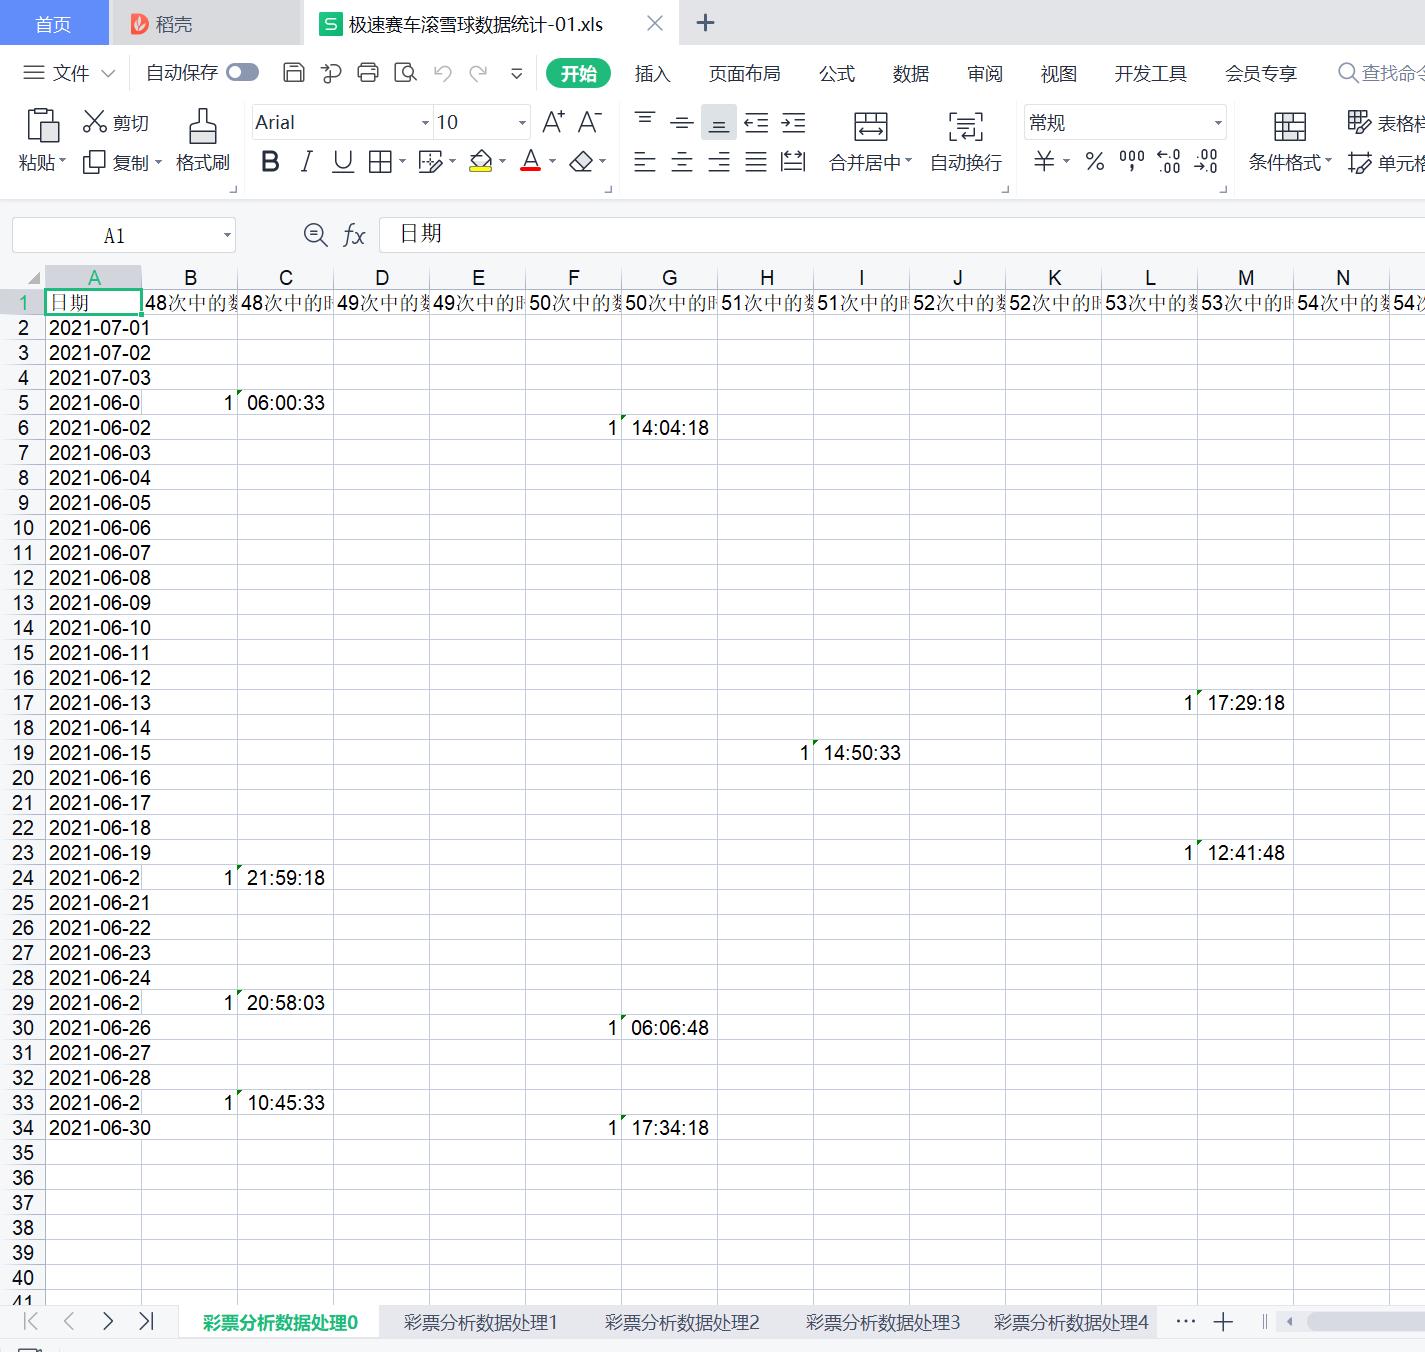
Task: Increase indent icon
Action: click(793, 122)
